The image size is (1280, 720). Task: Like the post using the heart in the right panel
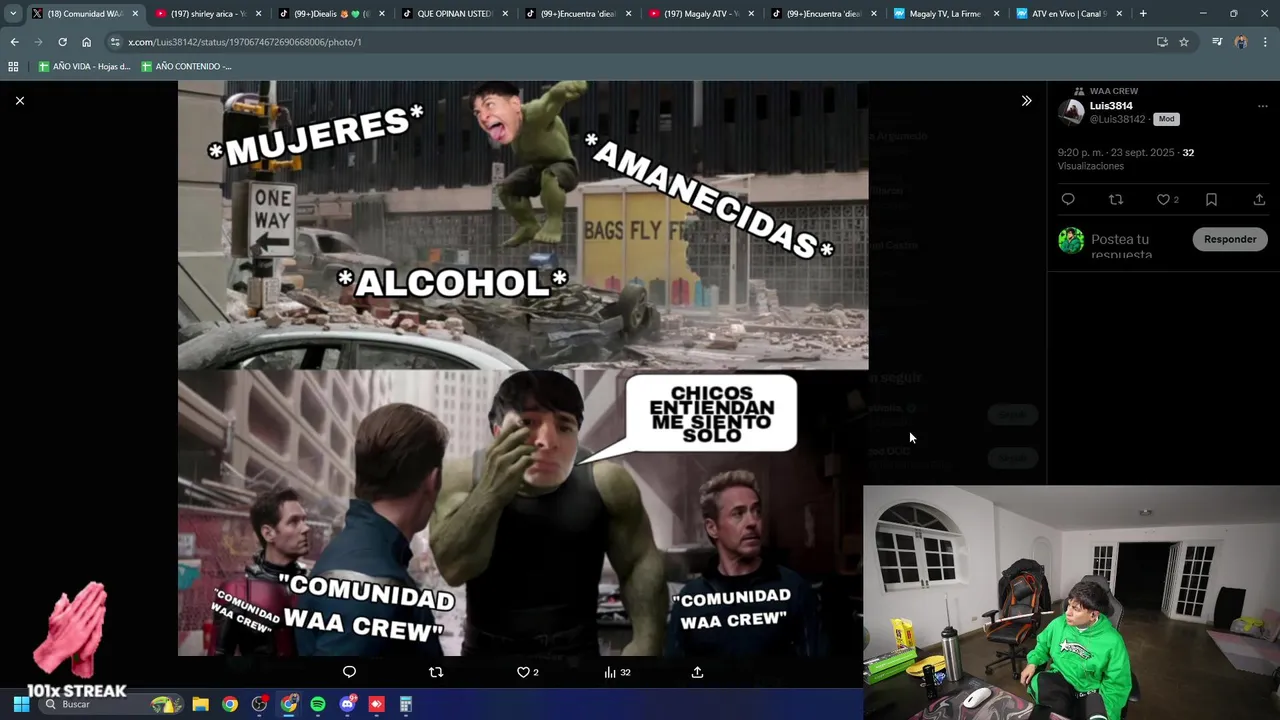click(1163, 199)
